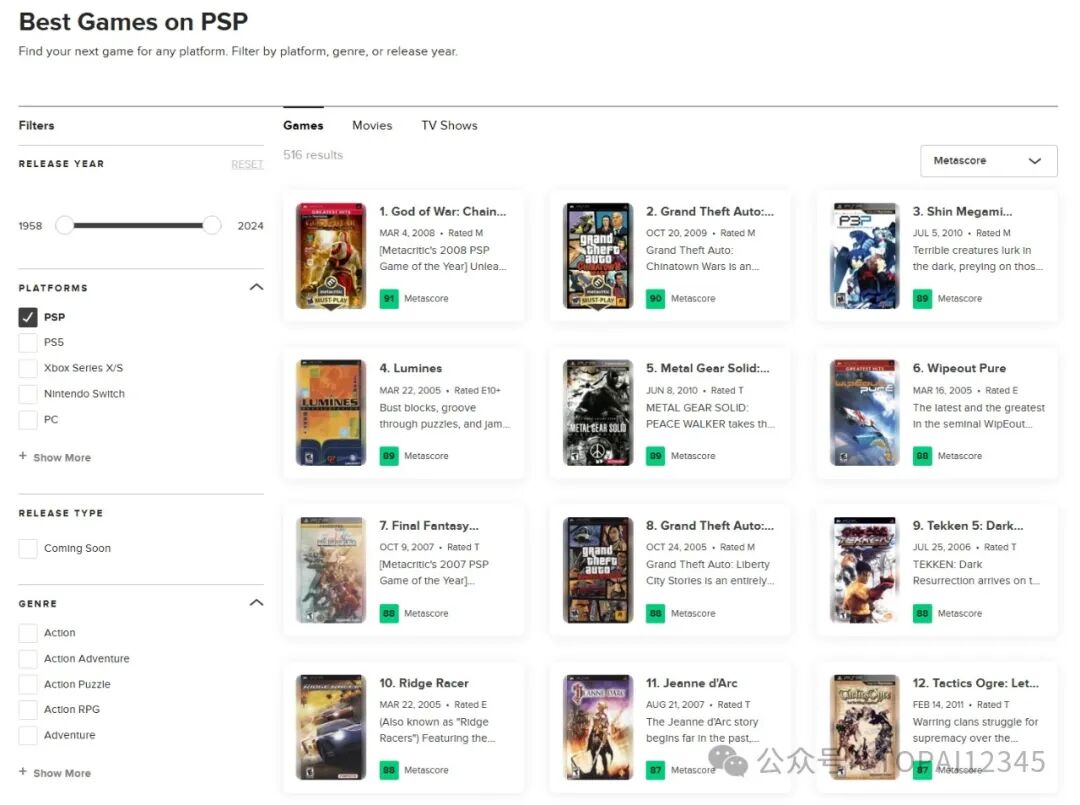The image size is (1080, 805).
Task: Switch to the TV Shows tab
Action: coord(449,125)
